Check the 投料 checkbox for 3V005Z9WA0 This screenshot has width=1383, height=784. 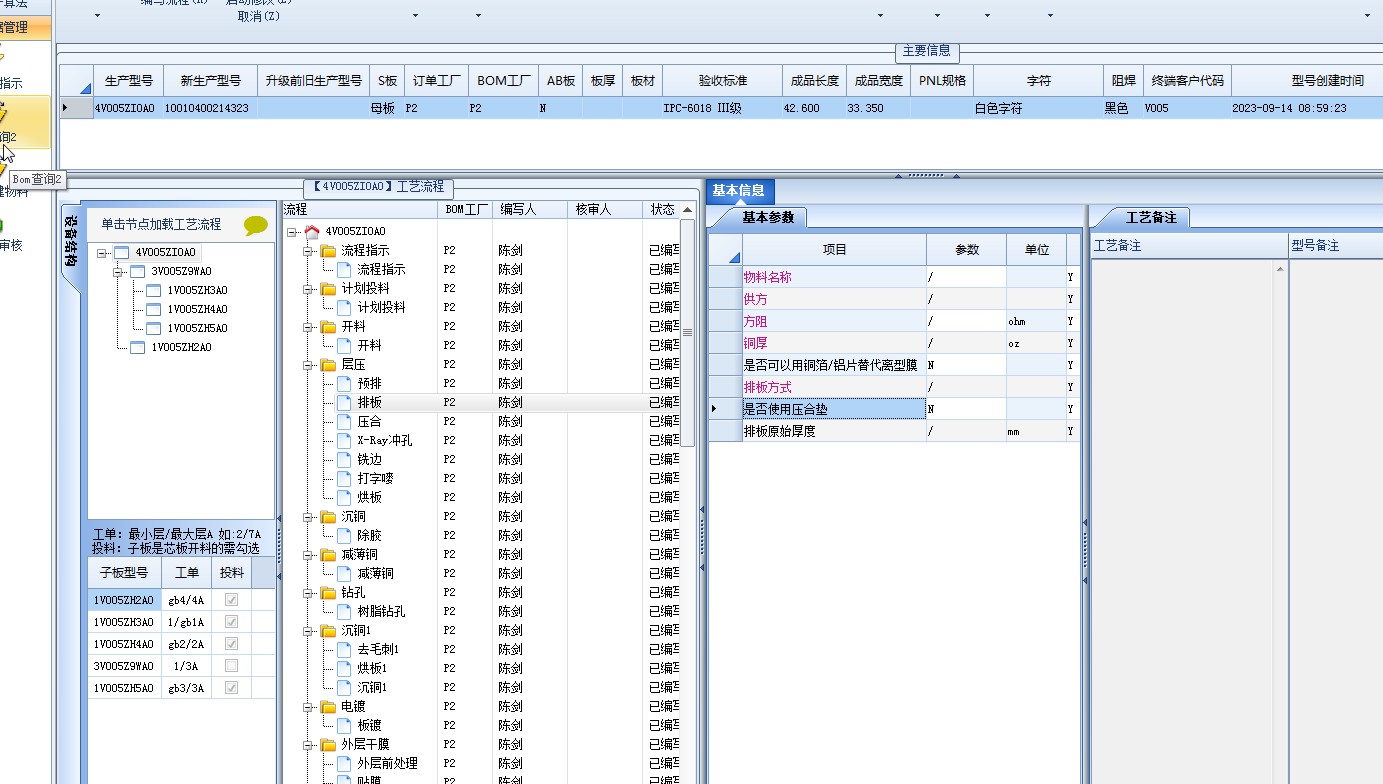point(232,666)
